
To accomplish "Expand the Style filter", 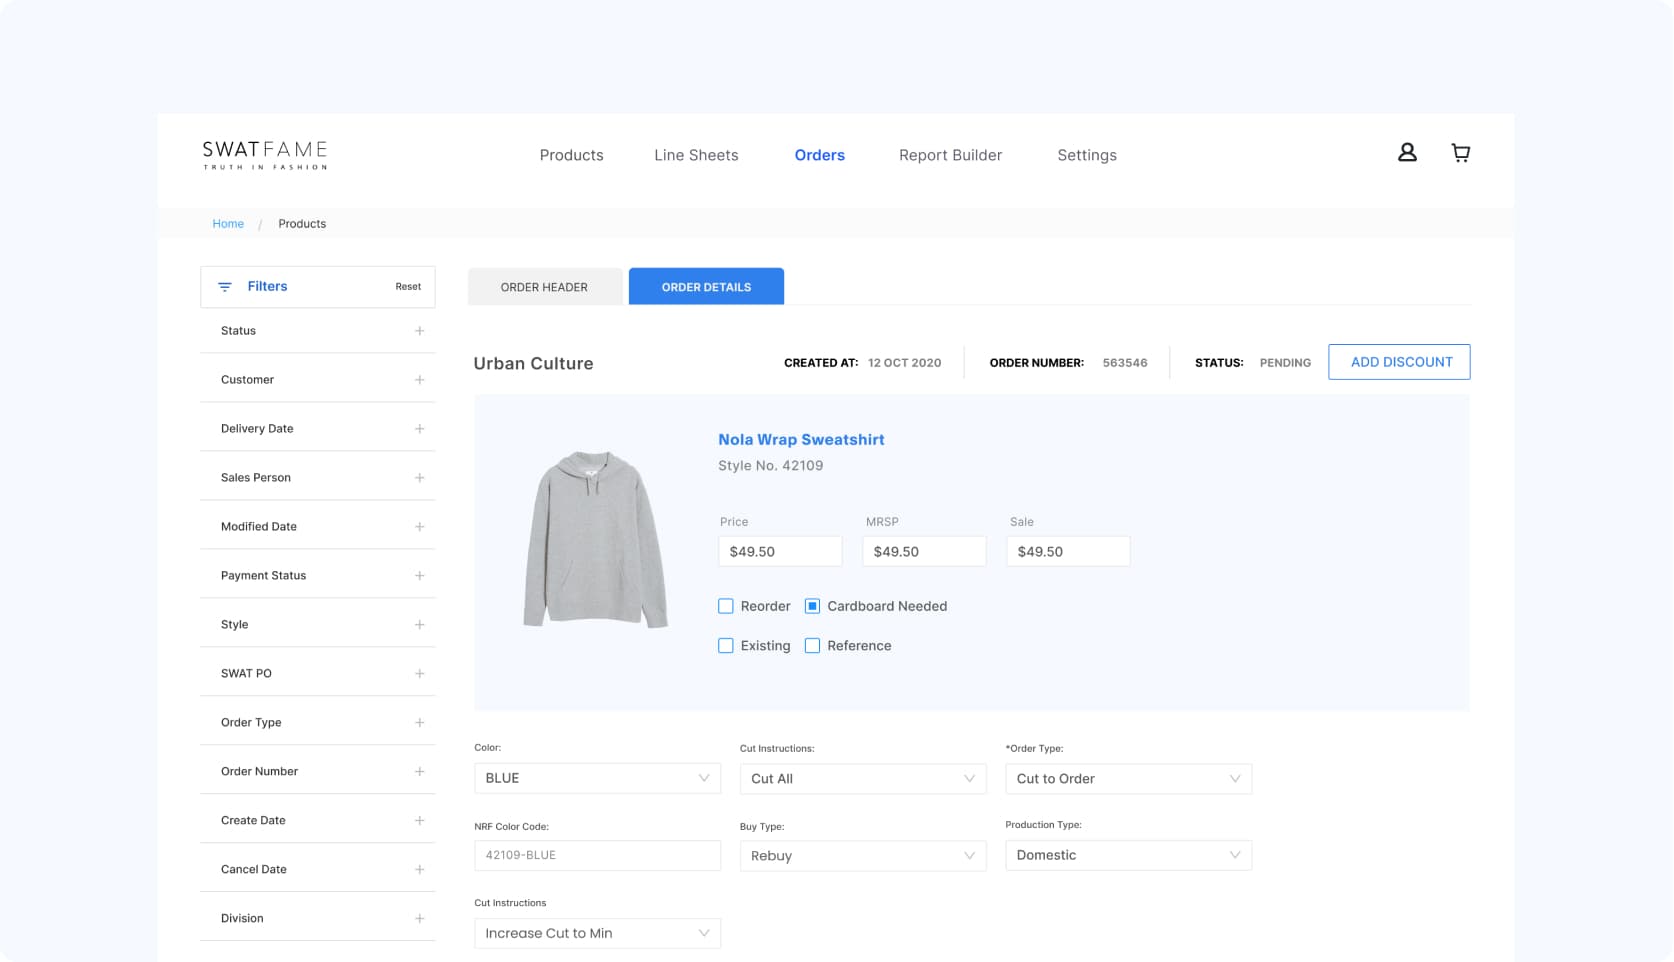I will [318, 624].
